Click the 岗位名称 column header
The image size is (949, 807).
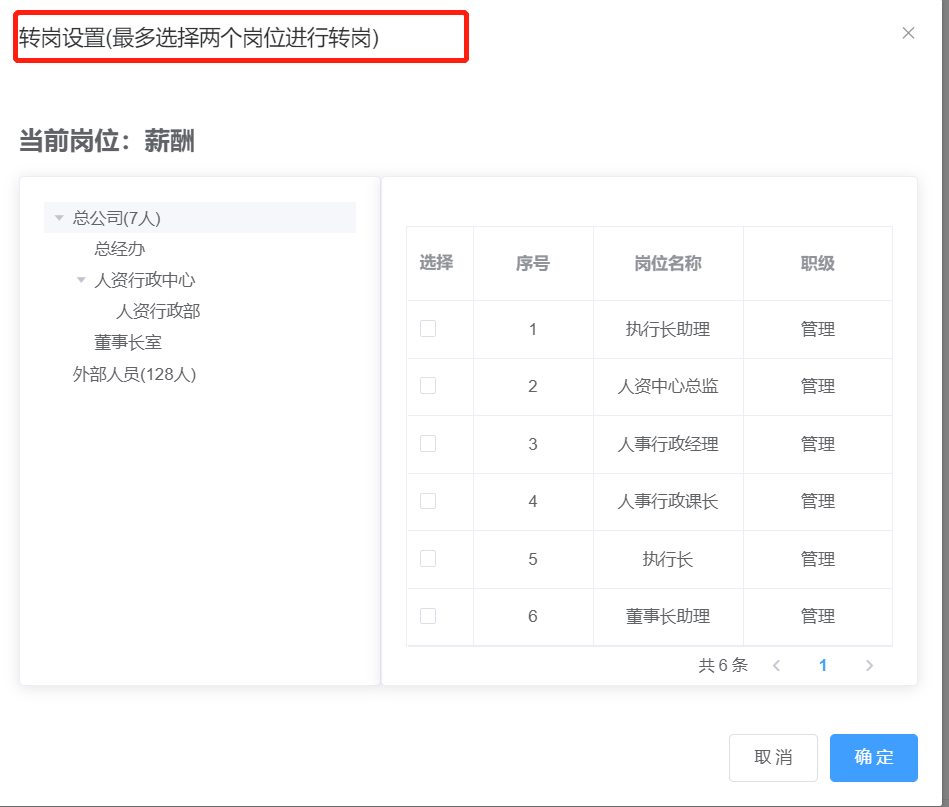point(668,264)
